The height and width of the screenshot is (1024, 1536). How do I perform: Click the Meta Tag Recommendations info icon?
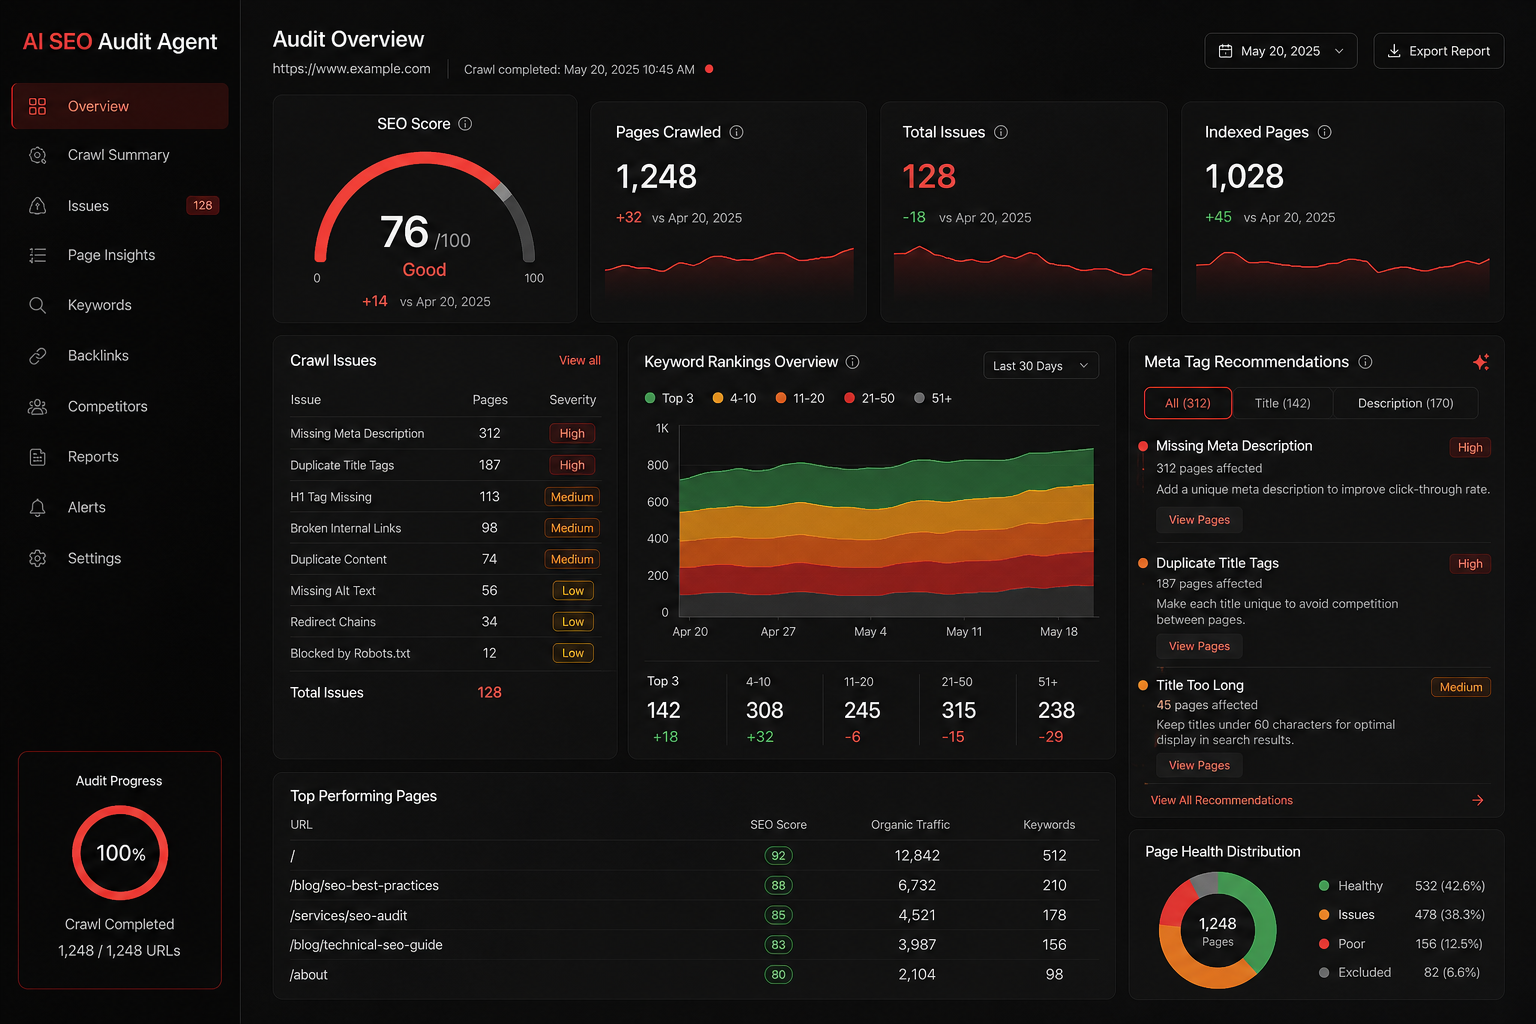pos(1365,362)
